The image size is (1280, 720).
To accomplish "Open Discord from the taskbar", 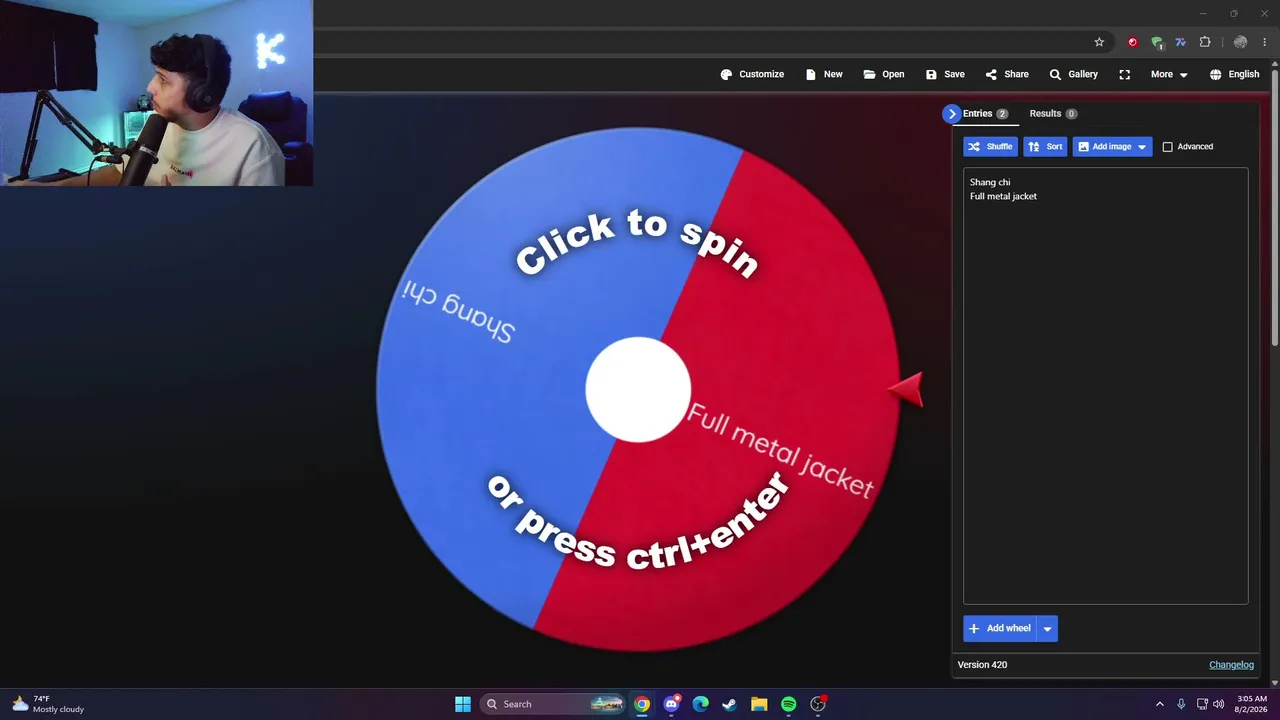I will (671, 704).
